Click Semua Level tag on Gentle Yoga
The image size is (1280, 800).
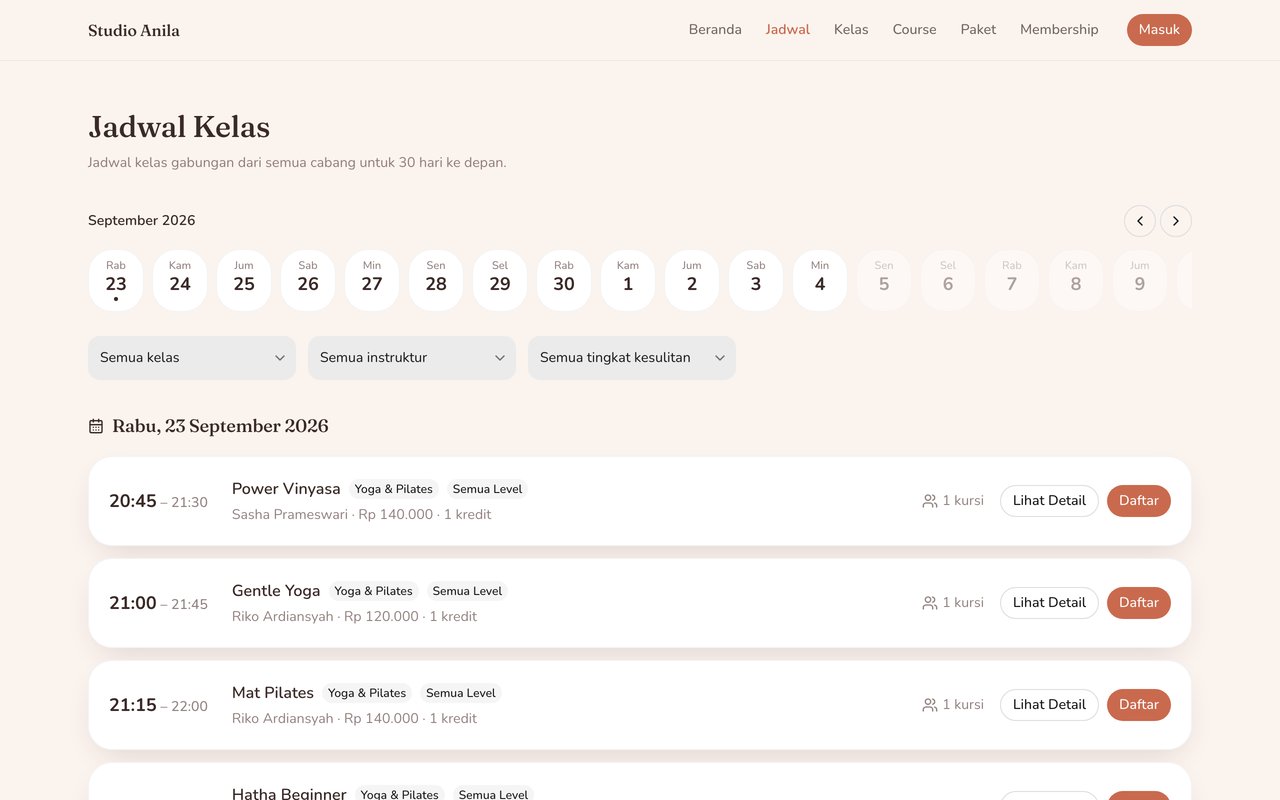click(x=468, y=591)
